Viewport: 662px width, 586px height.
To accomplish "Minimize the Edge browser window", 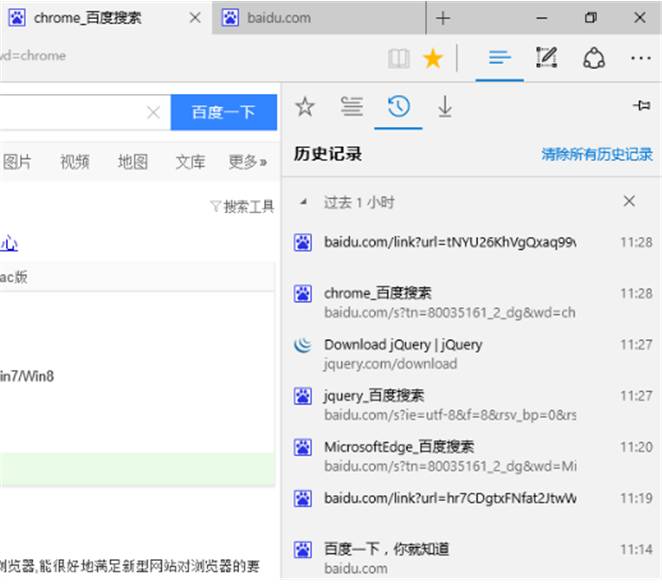I will click(542, 18).
